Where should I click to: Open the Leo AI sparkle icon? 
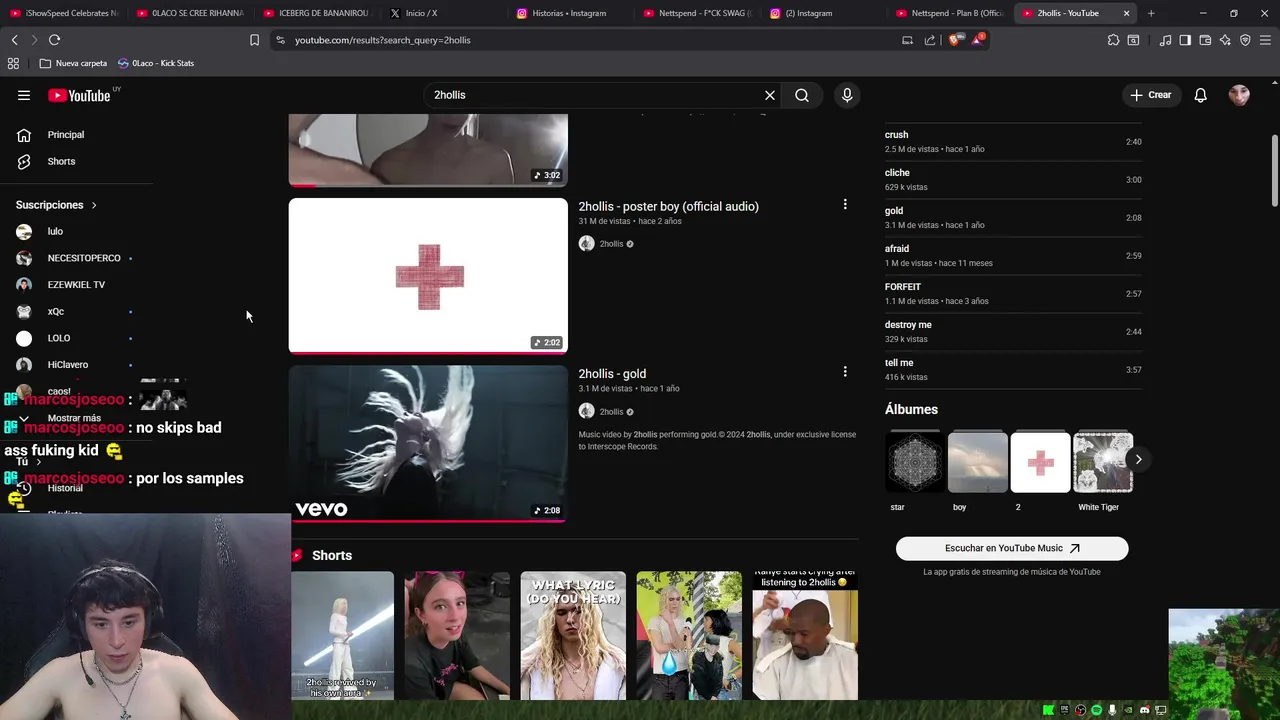1225,40
